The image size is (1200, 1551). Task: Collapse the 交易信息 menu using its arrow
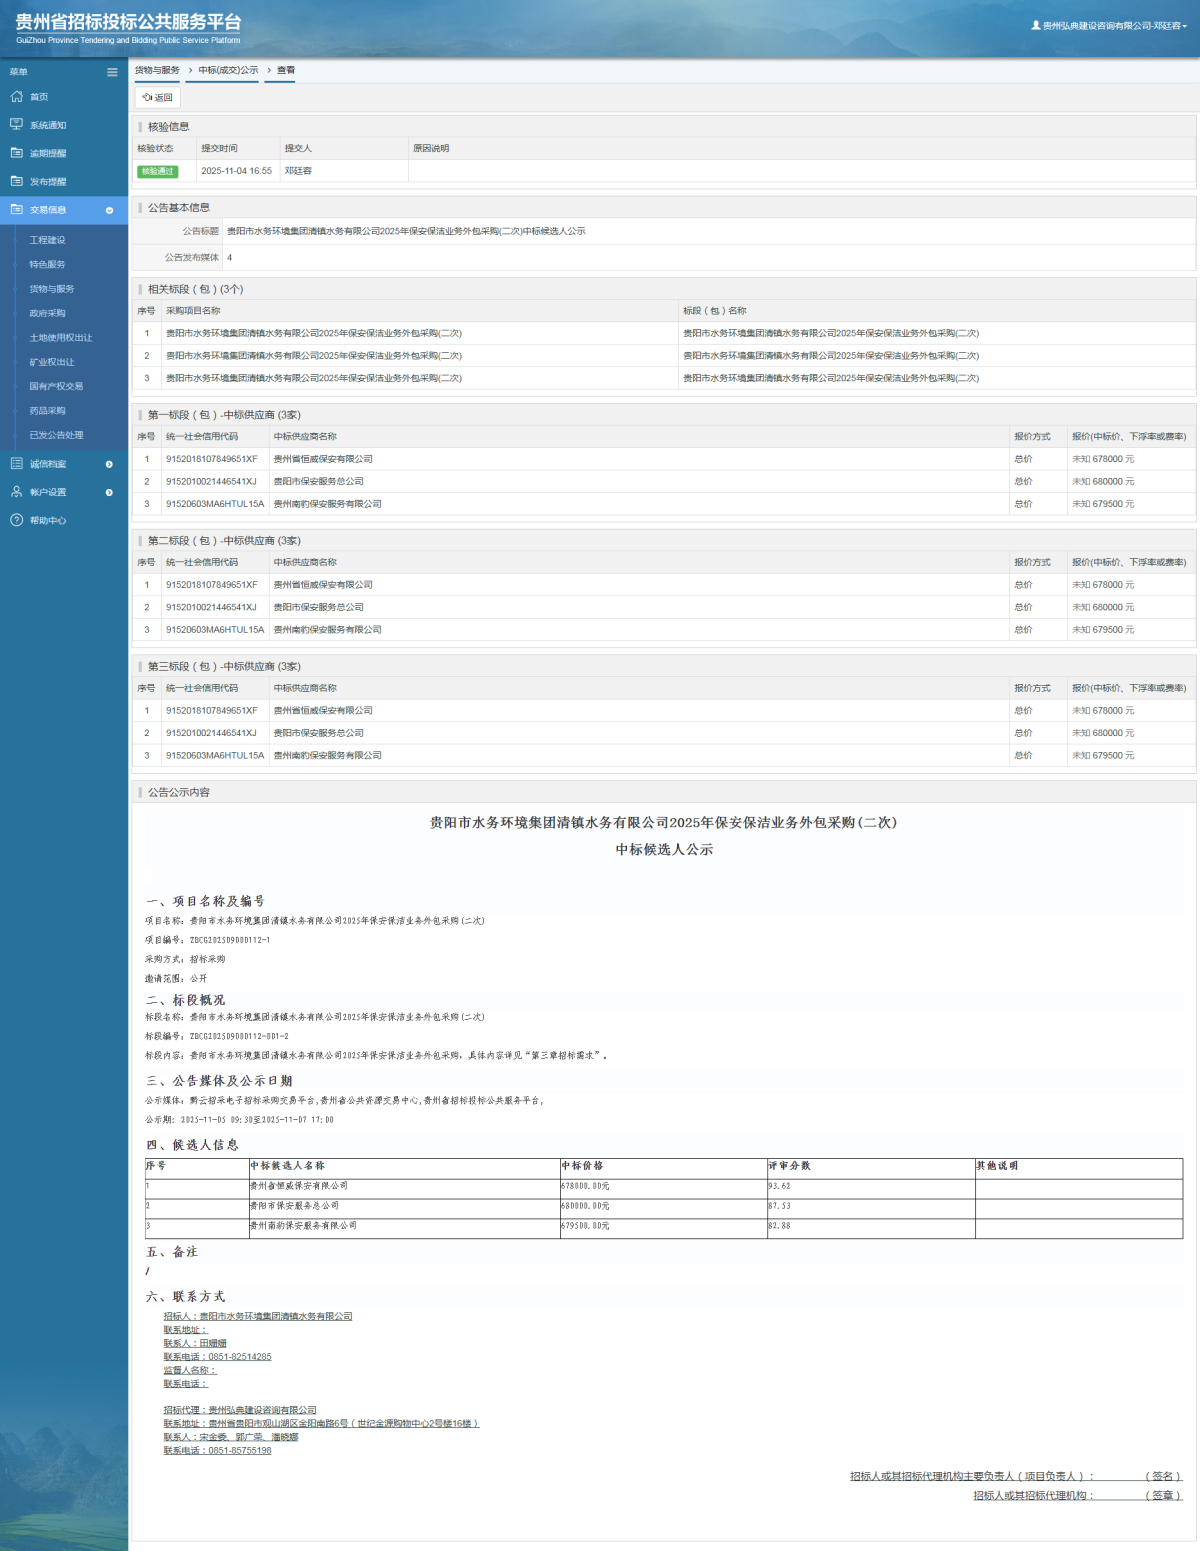(x=109, y=210)
